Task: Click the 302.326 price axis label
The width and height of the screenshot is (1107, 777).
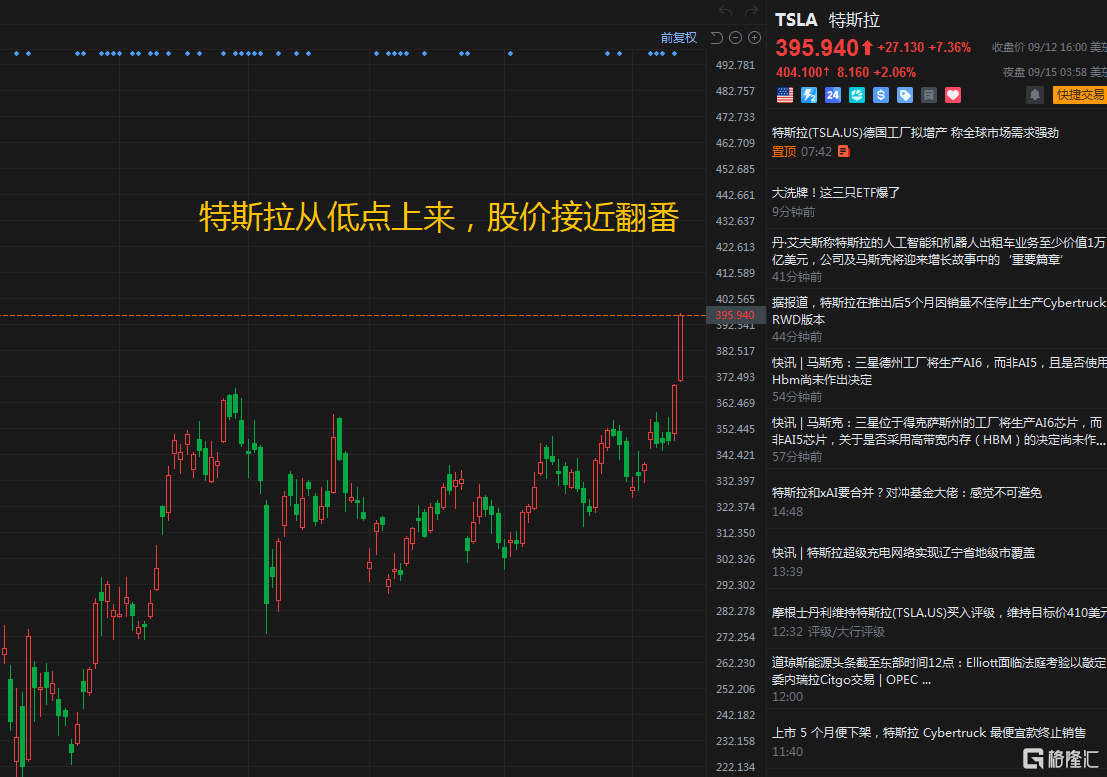Action: coord(735,559)
